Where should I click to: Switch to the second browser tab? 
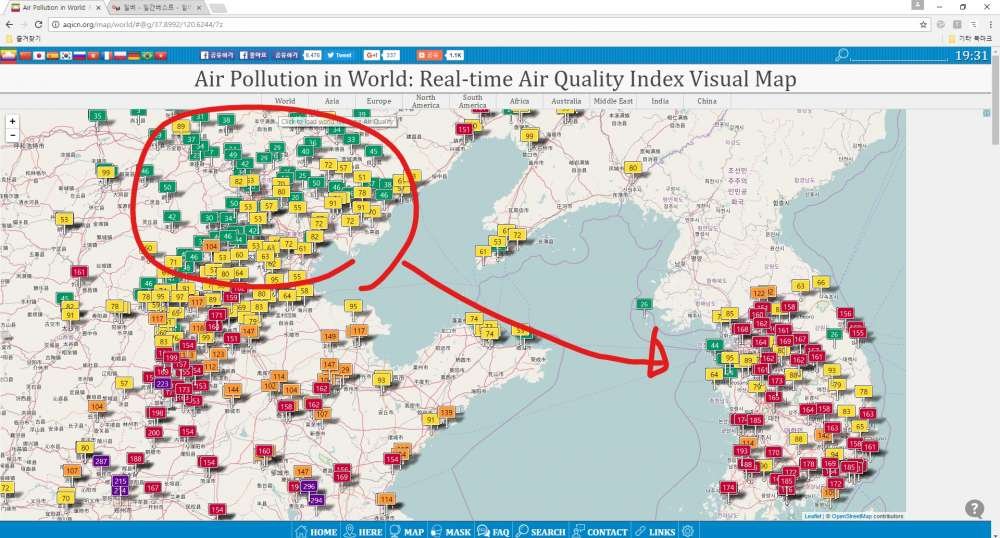(x=156, y=7)
